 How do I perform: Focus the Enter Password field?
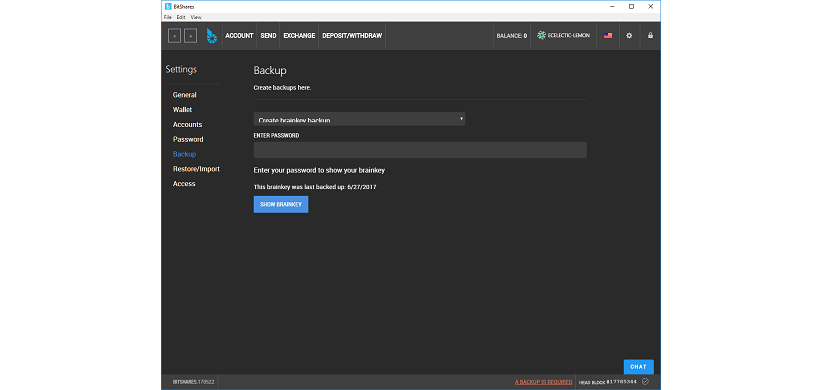(x=420, y=150)
